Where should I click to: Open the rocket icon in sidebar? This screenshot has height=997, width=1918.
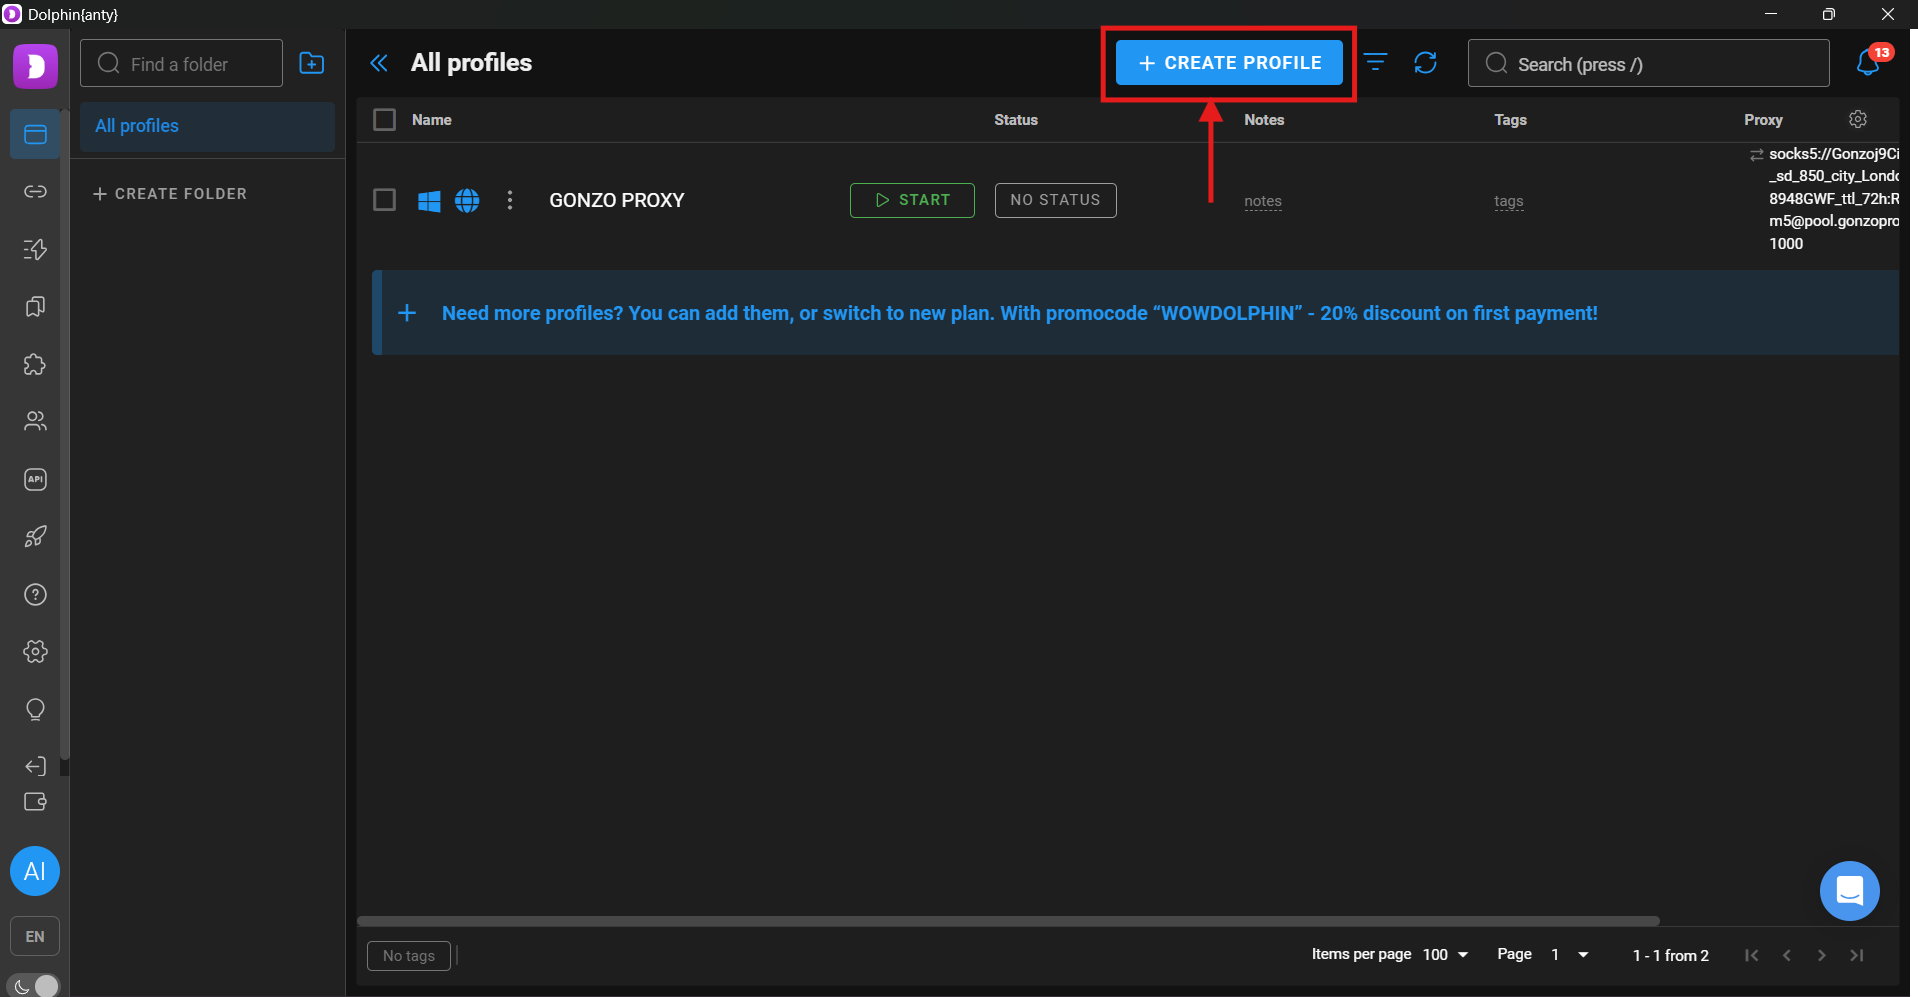[35, 537]
